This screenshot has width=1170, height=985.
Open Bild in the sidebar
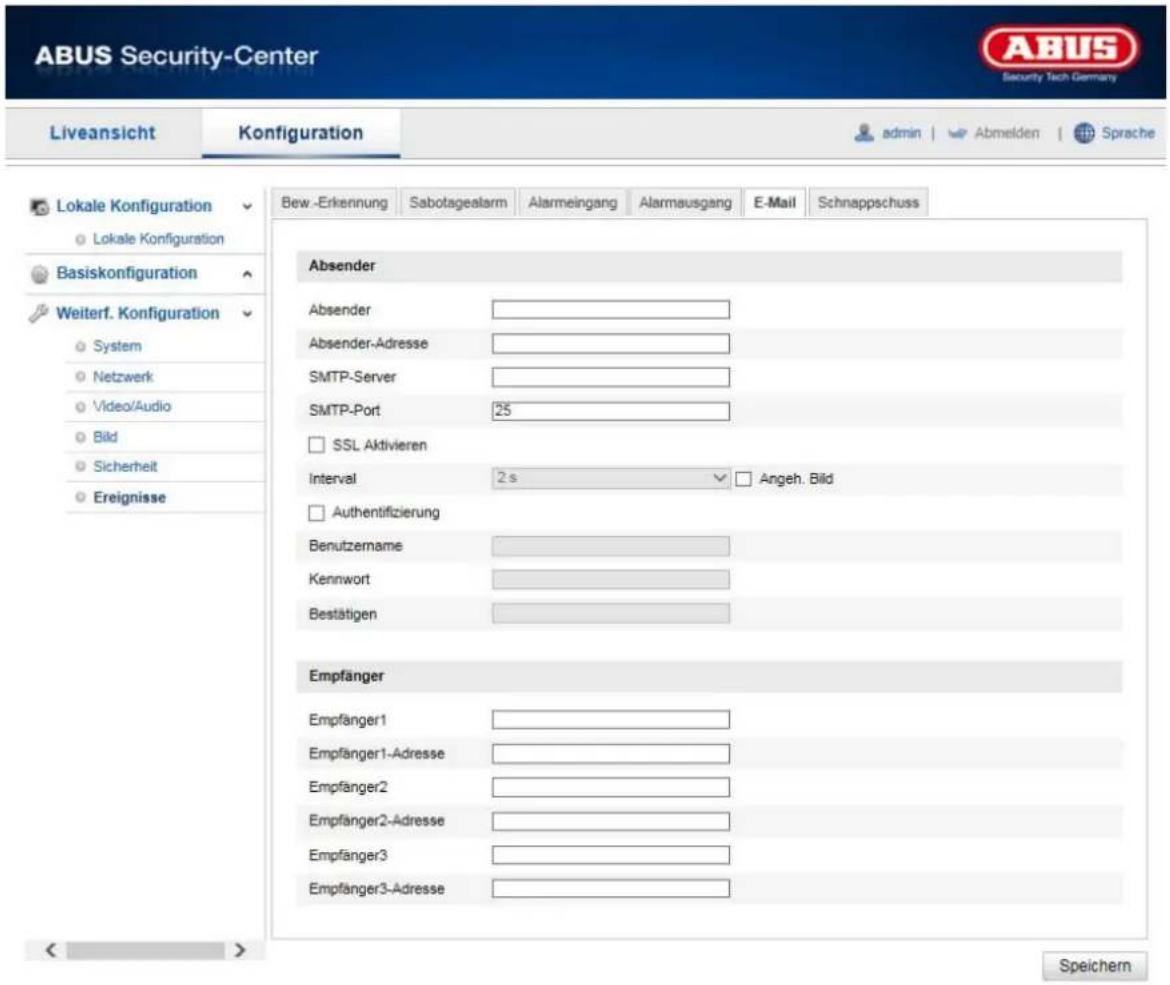point(105,437)
